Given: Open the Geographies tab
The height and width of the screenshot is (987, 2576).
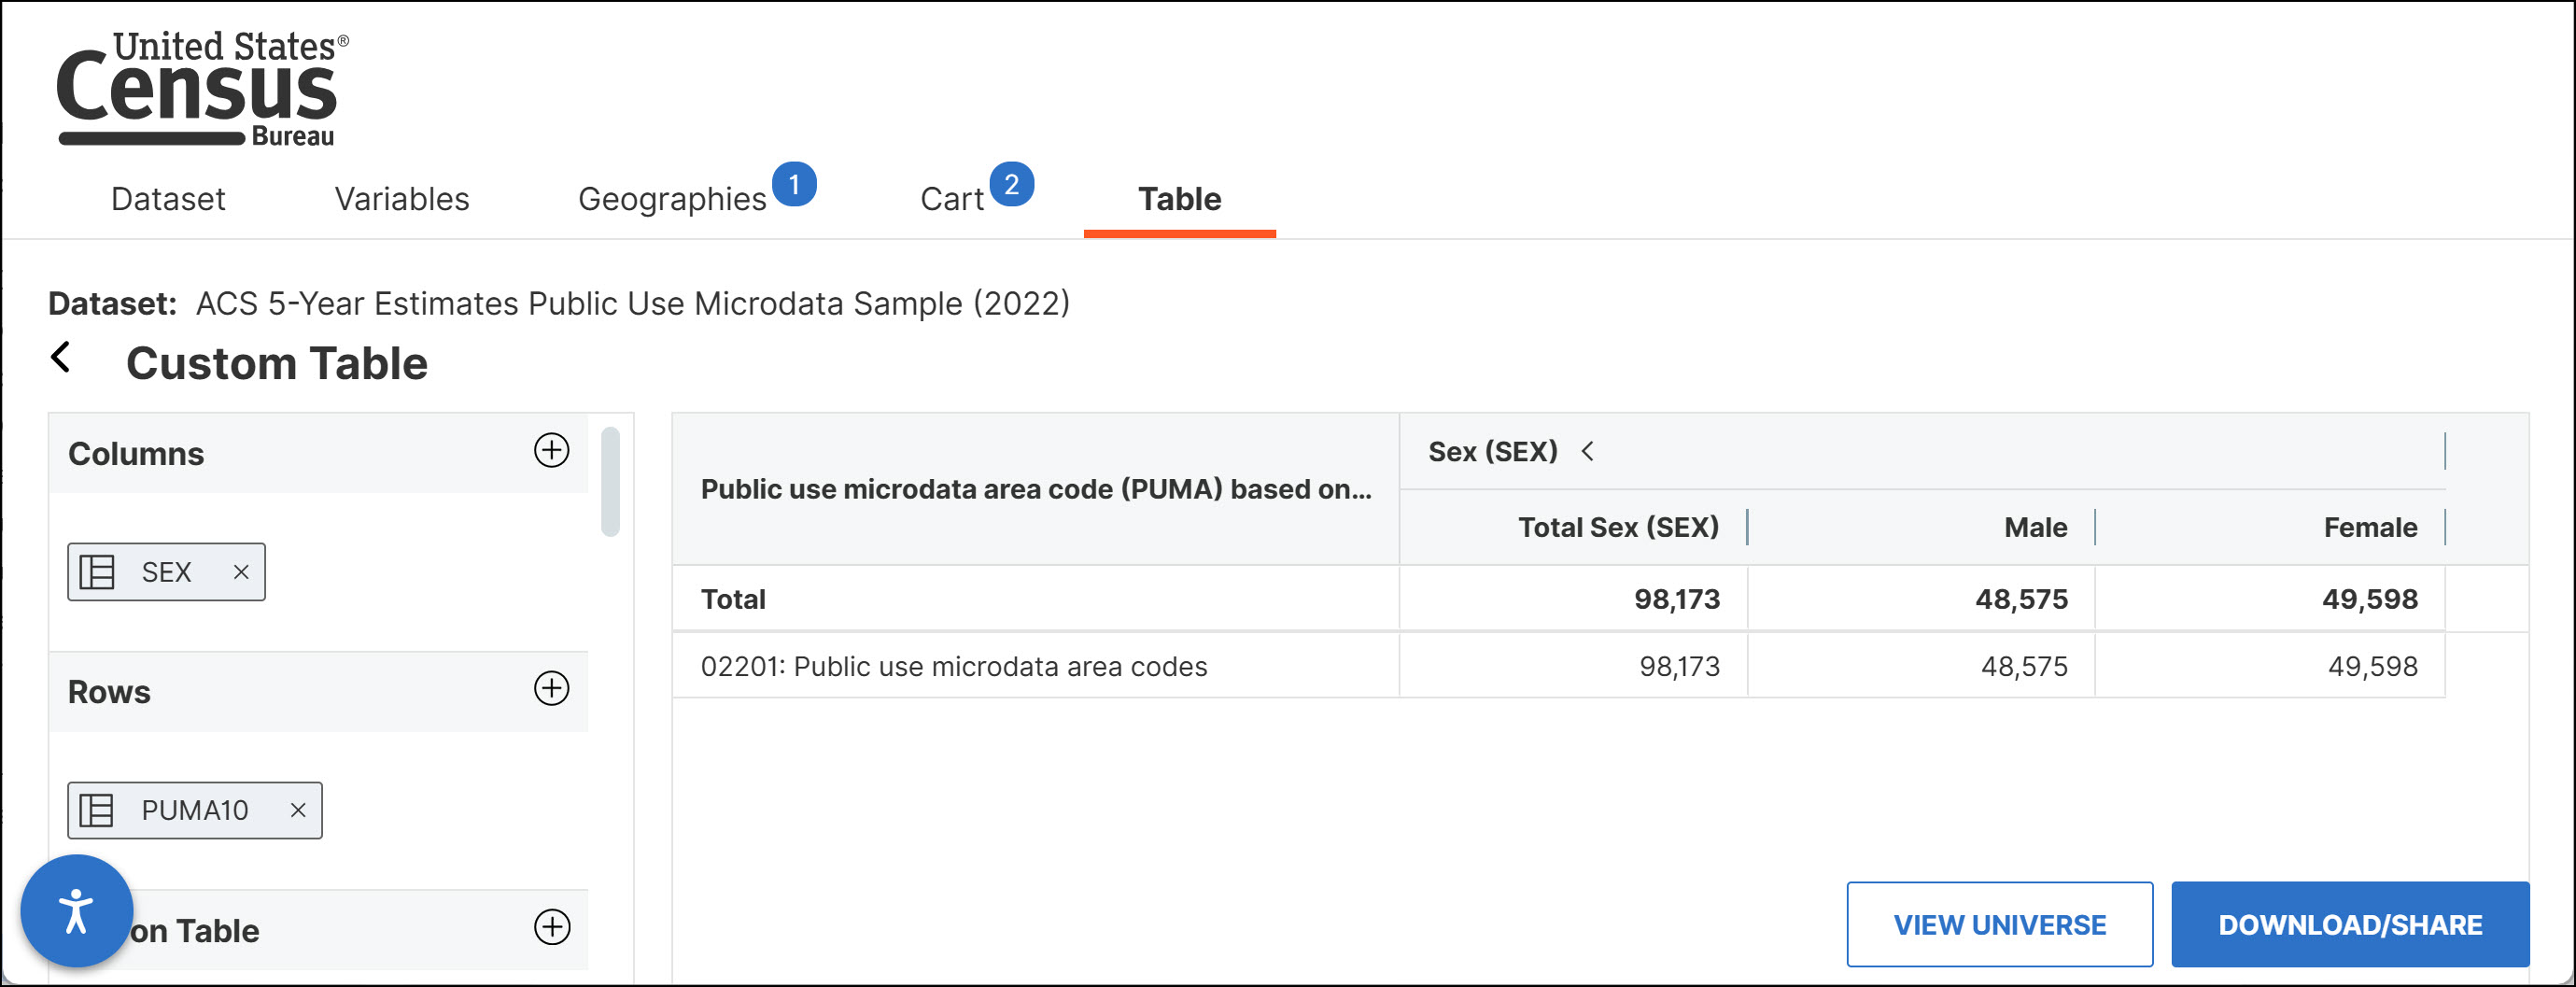Looking at the screenshot, I should pyautogui.click(x=672, y=199).
